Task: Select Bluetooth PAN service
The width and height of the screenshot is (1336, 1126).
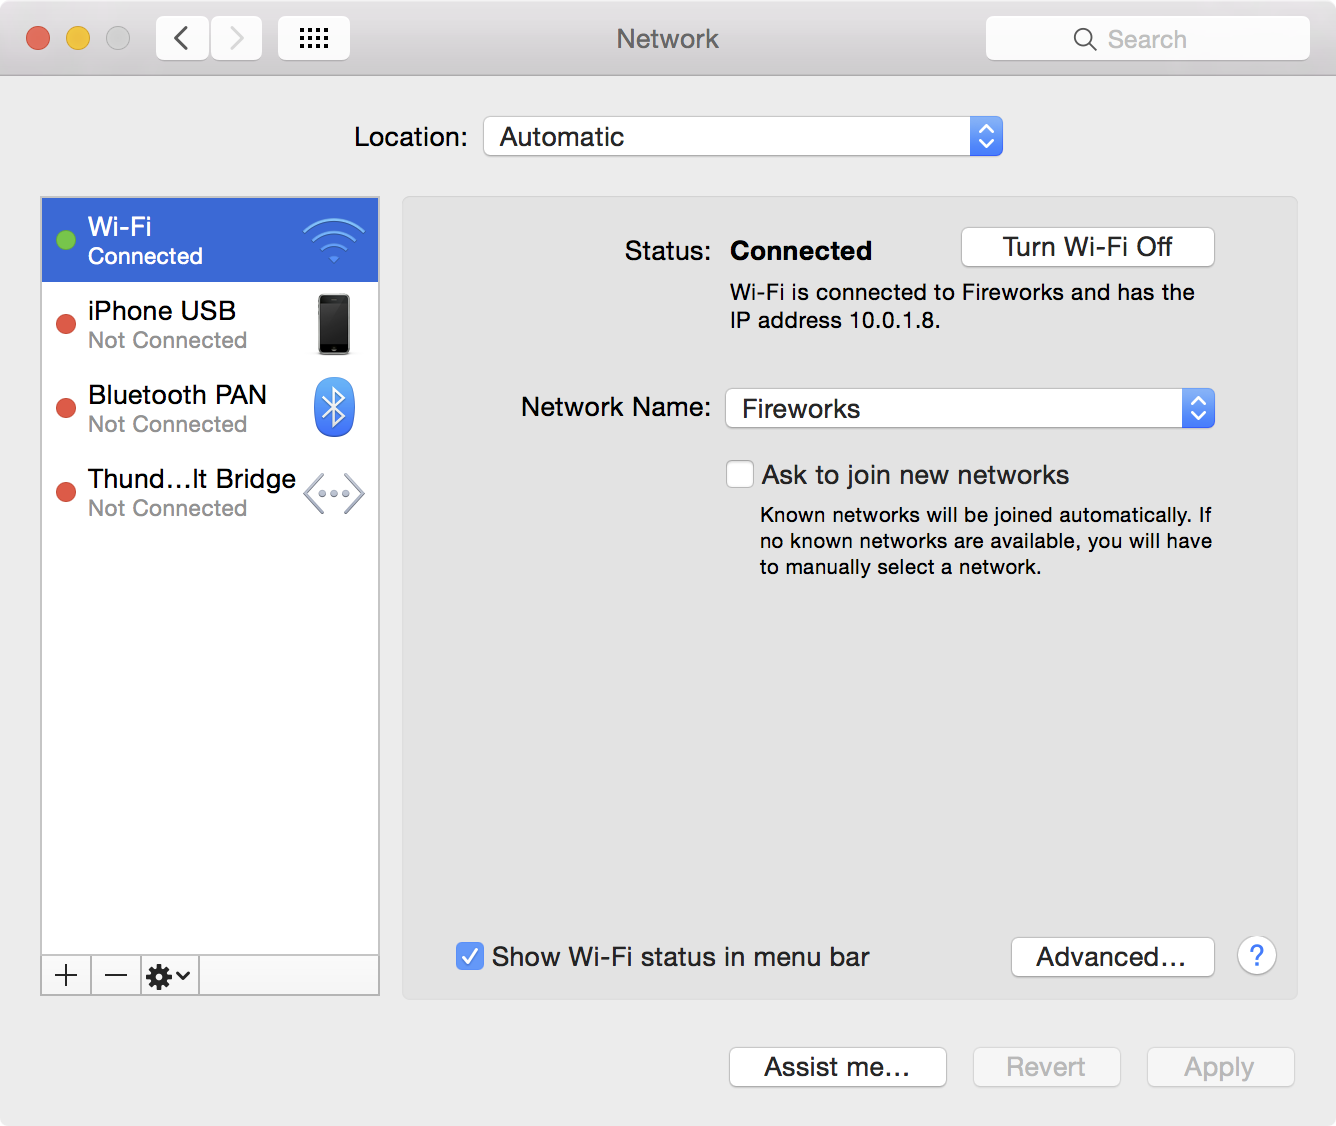Action: click(x=210, y=408)
